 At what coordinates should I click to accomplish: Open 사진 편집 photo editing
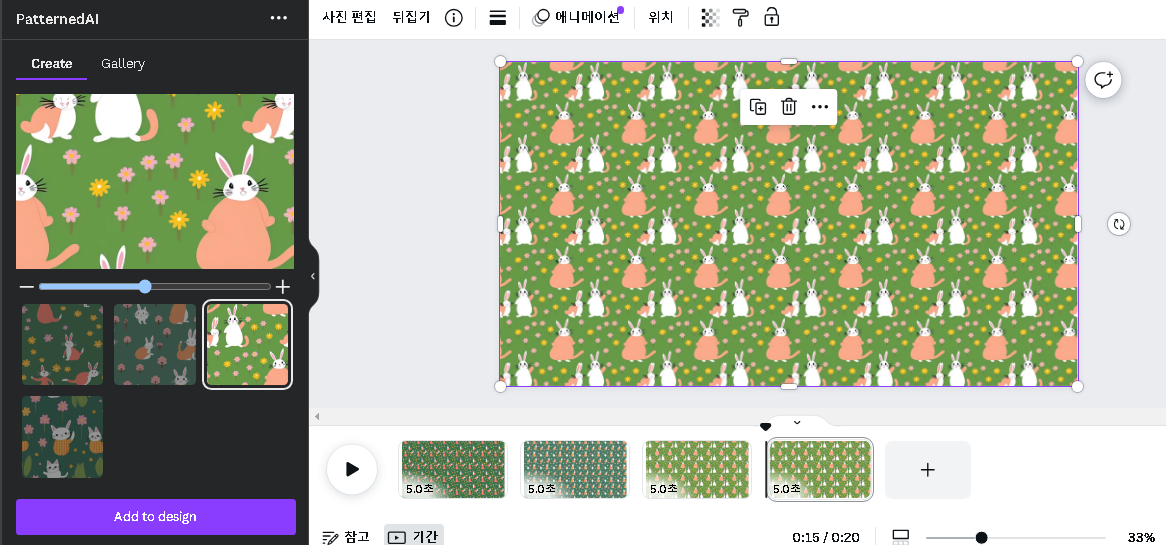[350, 18]
